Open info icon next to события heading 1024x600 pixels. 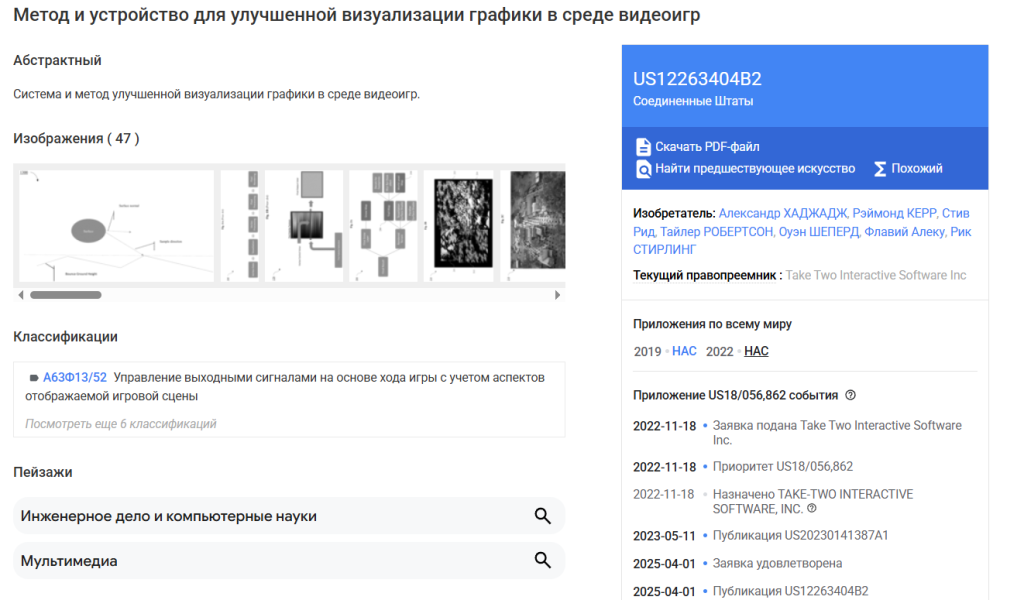click(849, 394)
